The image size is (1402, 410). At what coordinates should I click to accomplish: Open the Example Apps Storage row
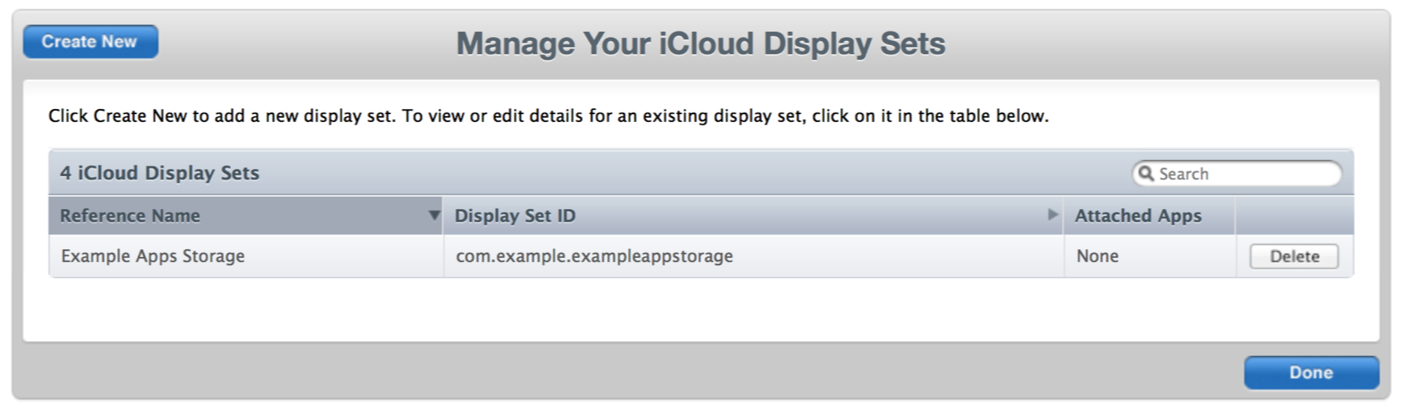point(153,256)
